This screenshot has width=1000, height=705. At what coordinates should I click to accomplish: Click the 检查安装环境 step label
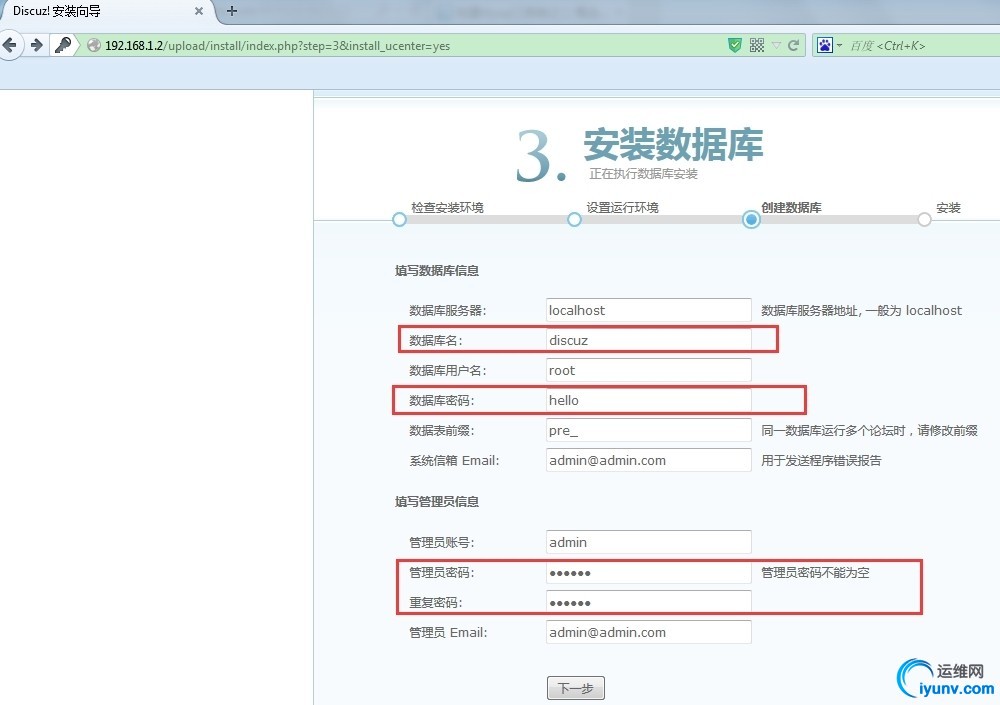[x=447, y=207]
